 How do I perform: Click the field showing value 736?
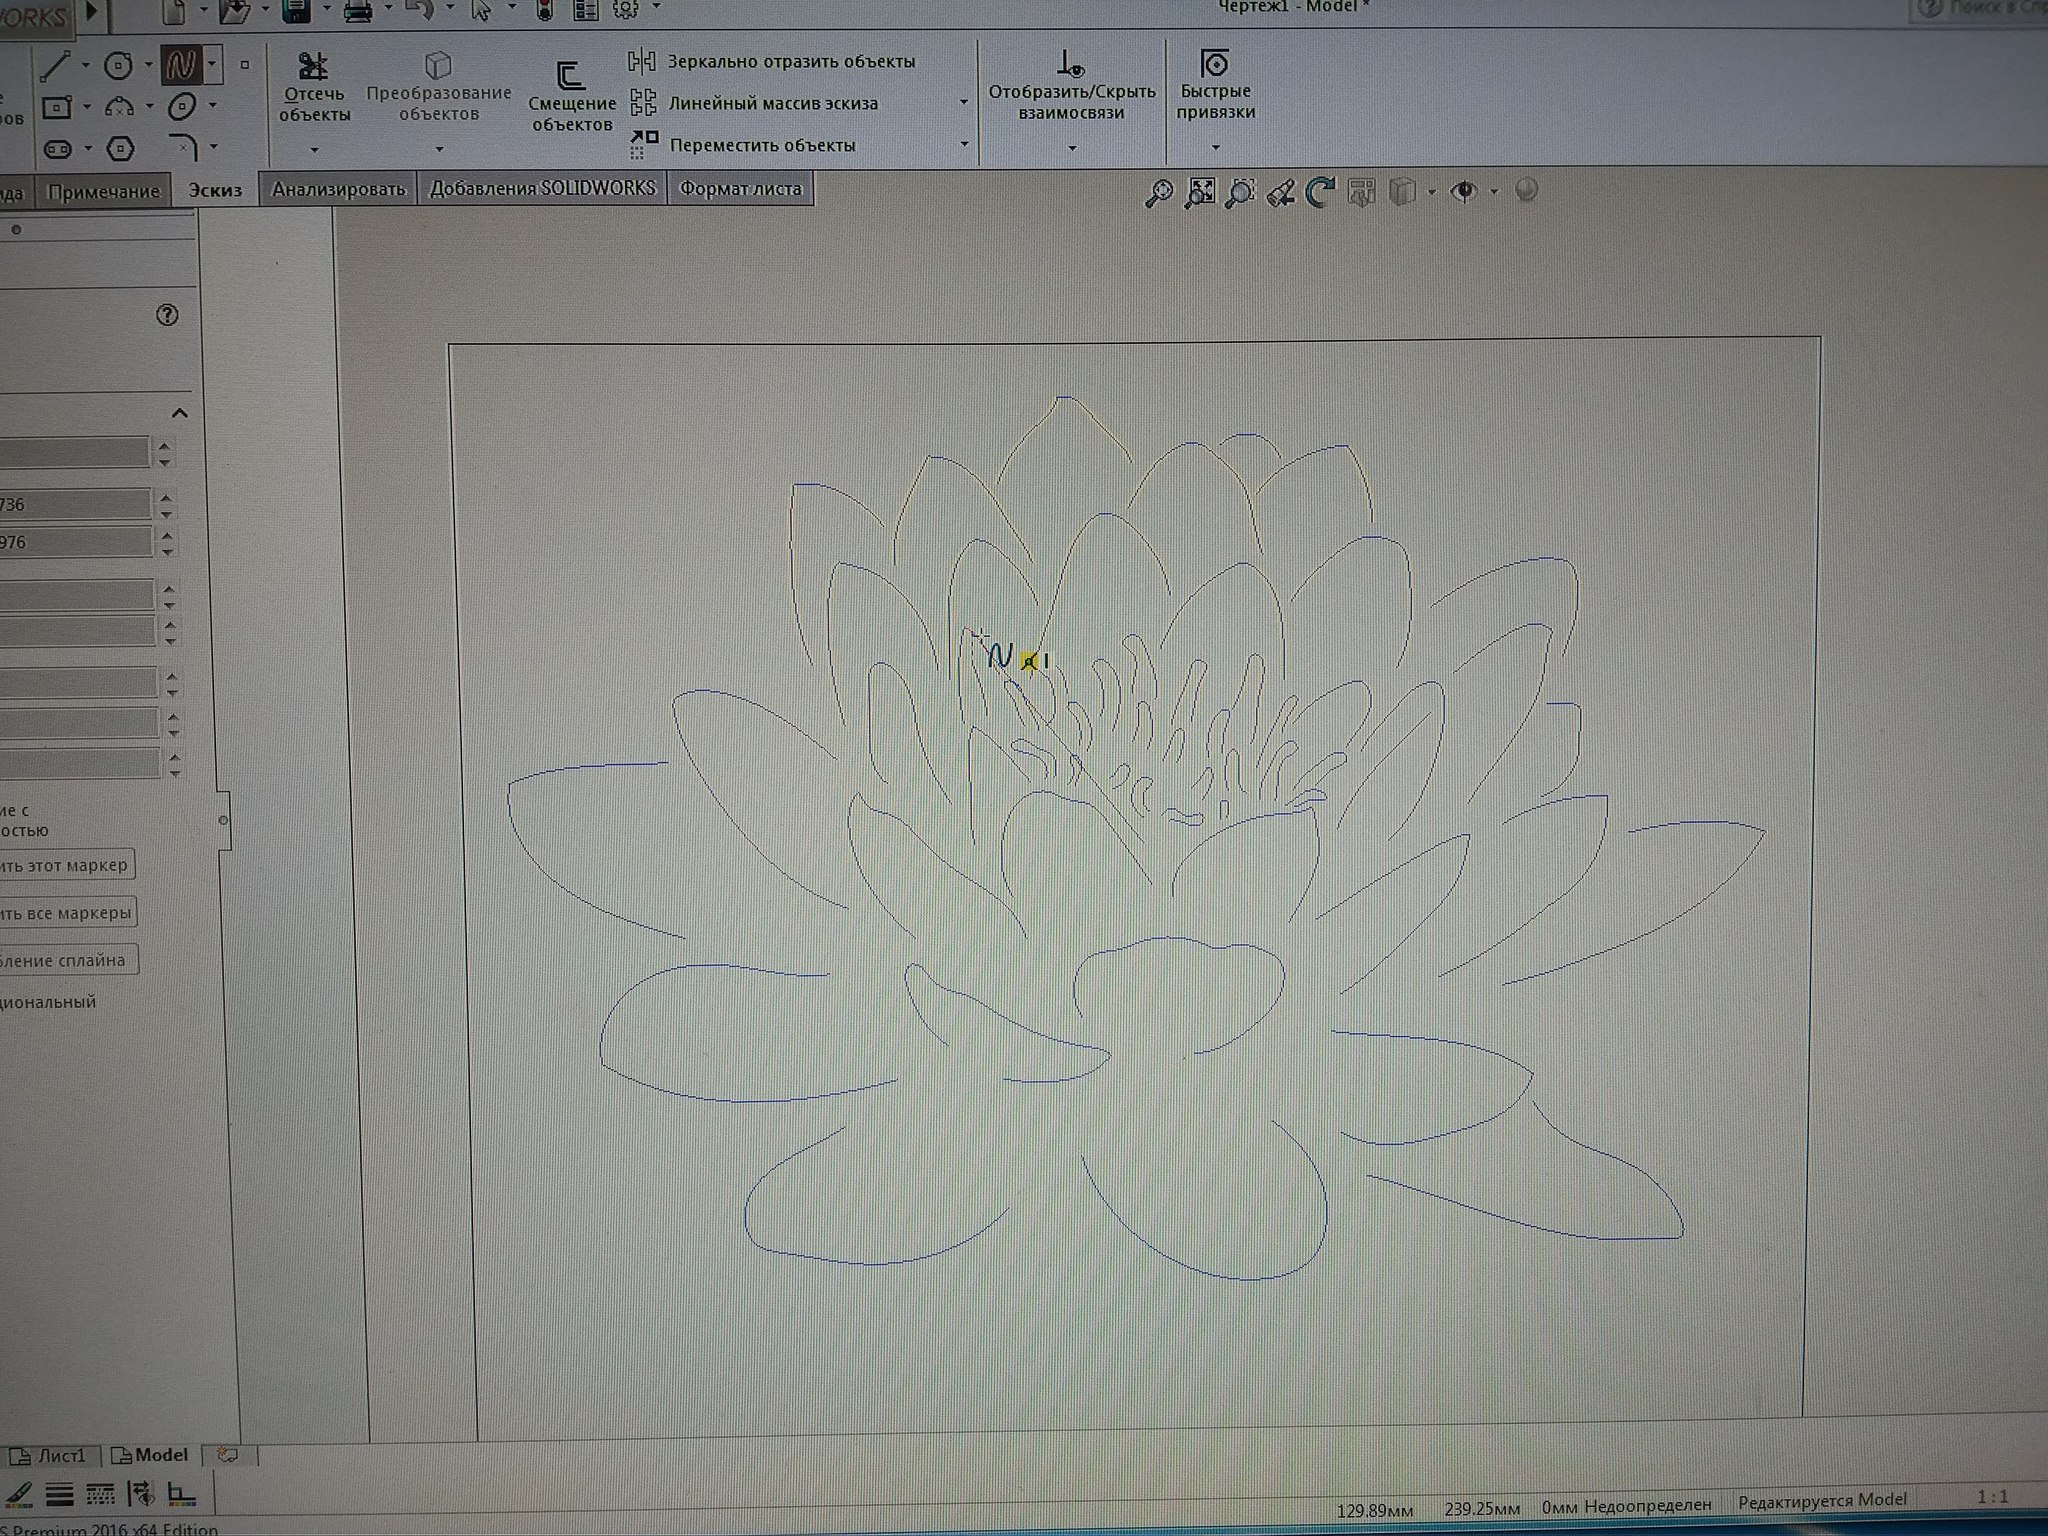tap(75, 504)
